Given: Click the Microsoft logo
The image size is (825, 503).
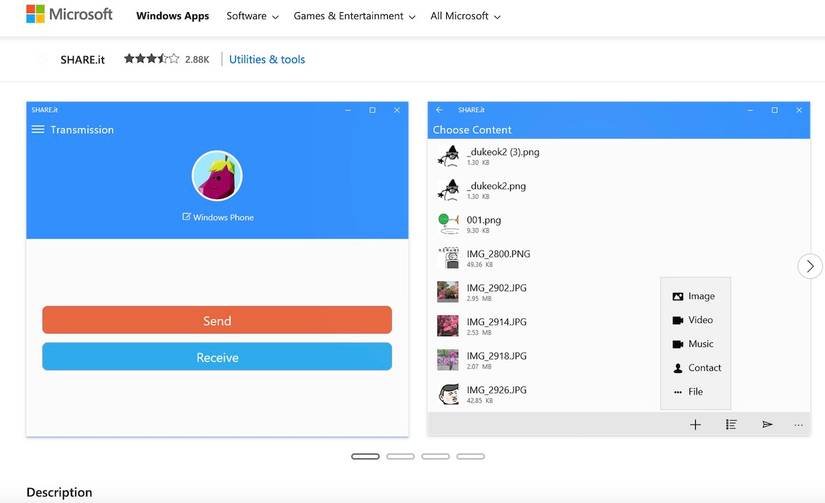Looking at the screenshot, I should 69,15.
